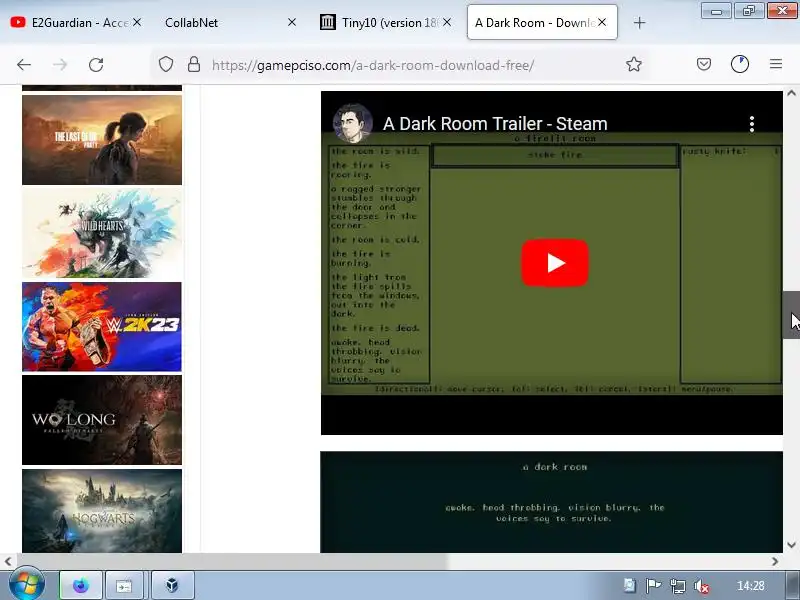The width and height of the screenshot is (800, 600).
Task: Click the vertical scrollbar up arrow
Action: click(x=791, y=93)
